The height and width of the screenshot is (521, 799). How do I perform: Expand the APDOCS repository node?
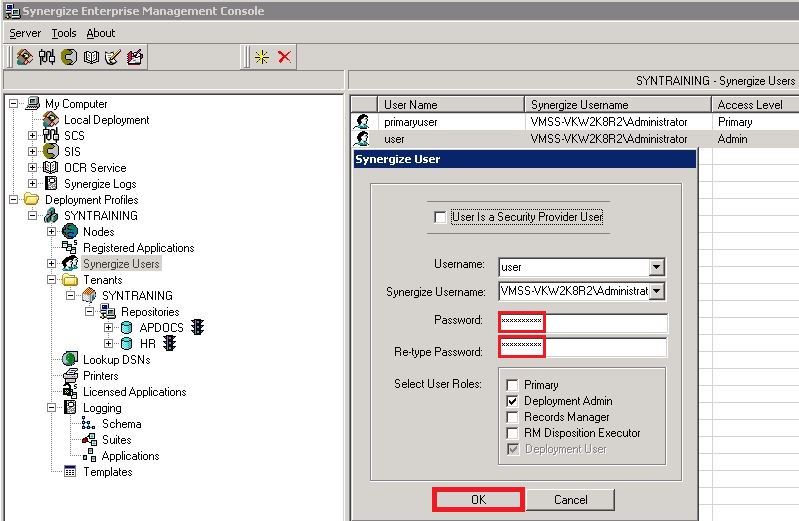pyautogui.click(x=108, y=327)
